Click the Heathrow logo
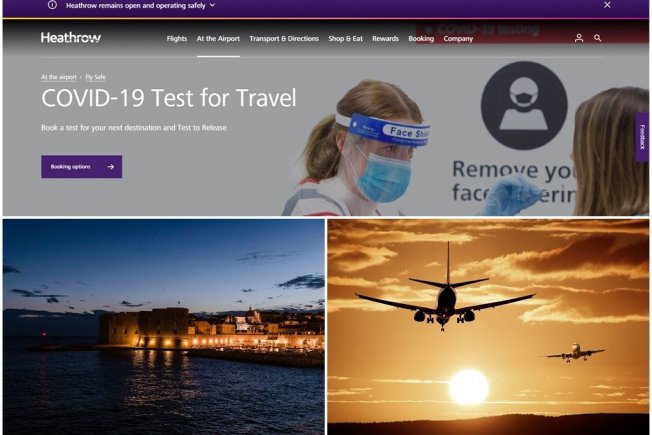The height and width of the screenshot is (435, 652). (71, 38)
